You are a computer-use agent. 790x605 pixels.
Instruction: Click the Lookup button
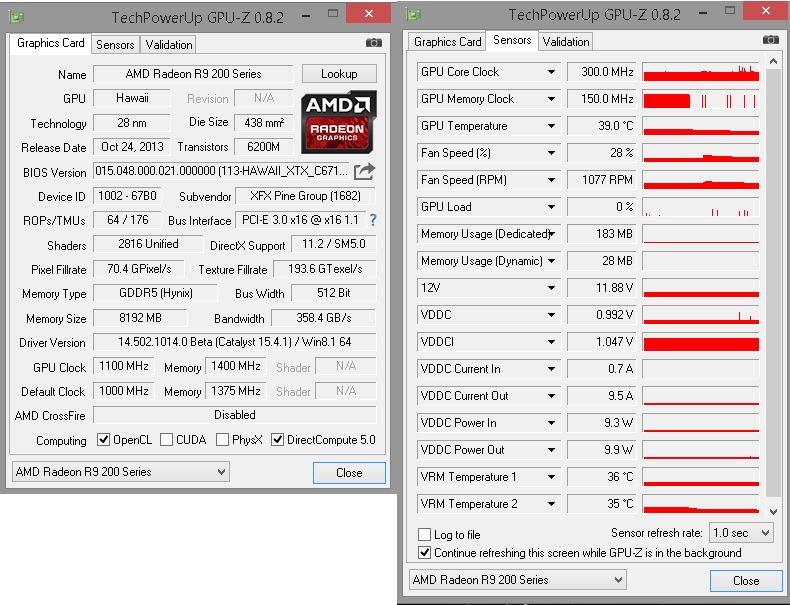[x=339, y=74]
